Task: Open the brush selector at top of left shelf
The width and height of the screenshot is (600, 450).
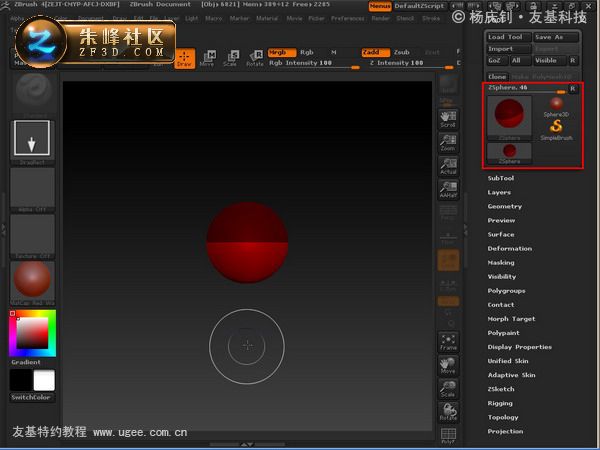Action: click(x=34, y=93)
